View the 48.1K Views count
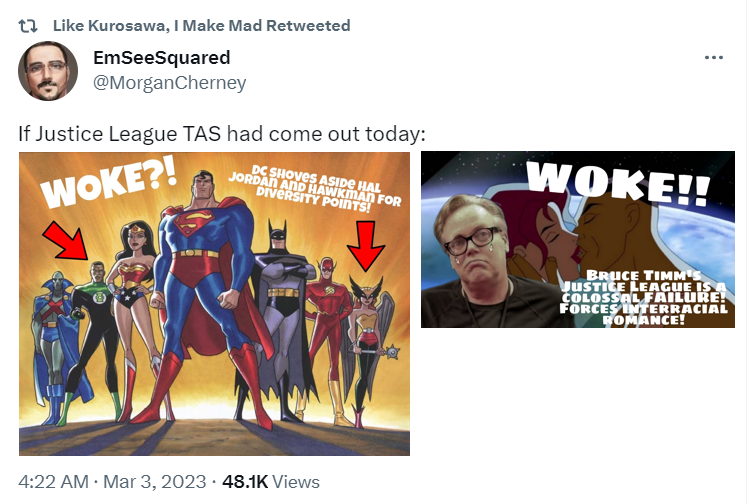The height and width of the screenshot is (504, 752). pos(271,481)
